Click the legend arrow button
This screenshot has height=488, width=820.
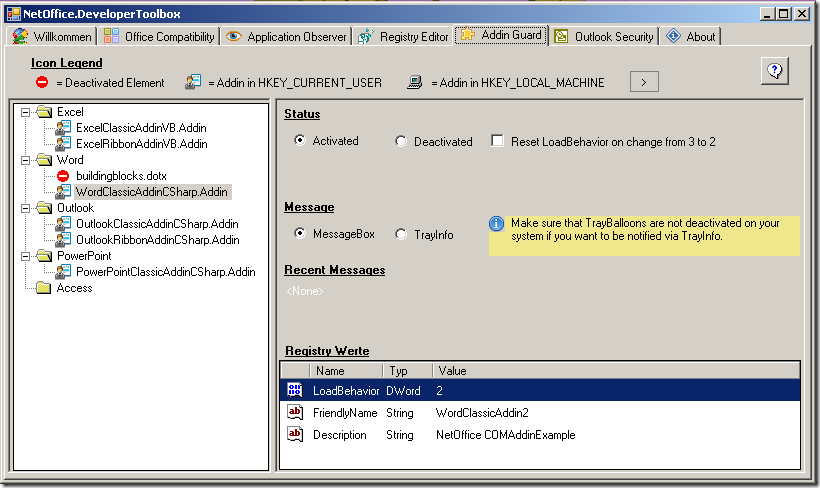pyautogui.click(x=644, y=82)
